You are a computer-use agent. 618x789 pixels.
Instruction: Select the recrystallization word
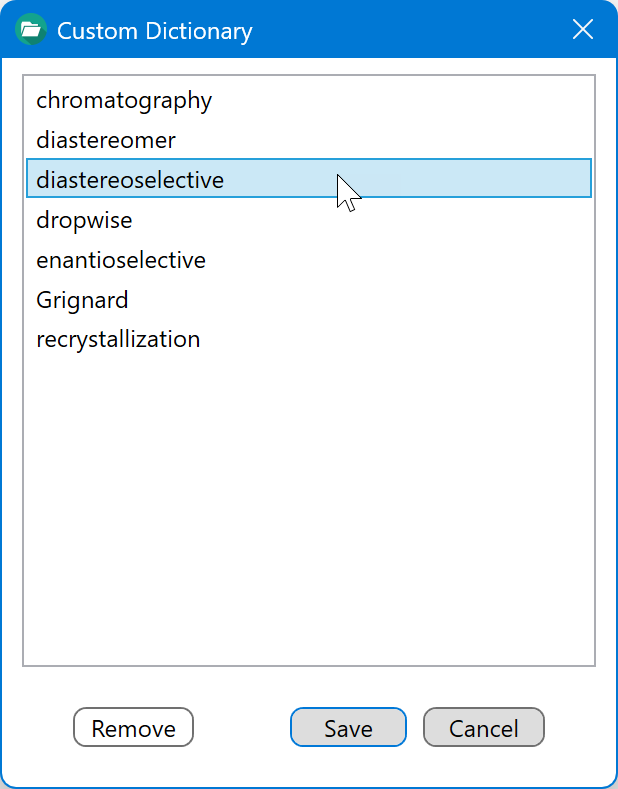[309, 339]
